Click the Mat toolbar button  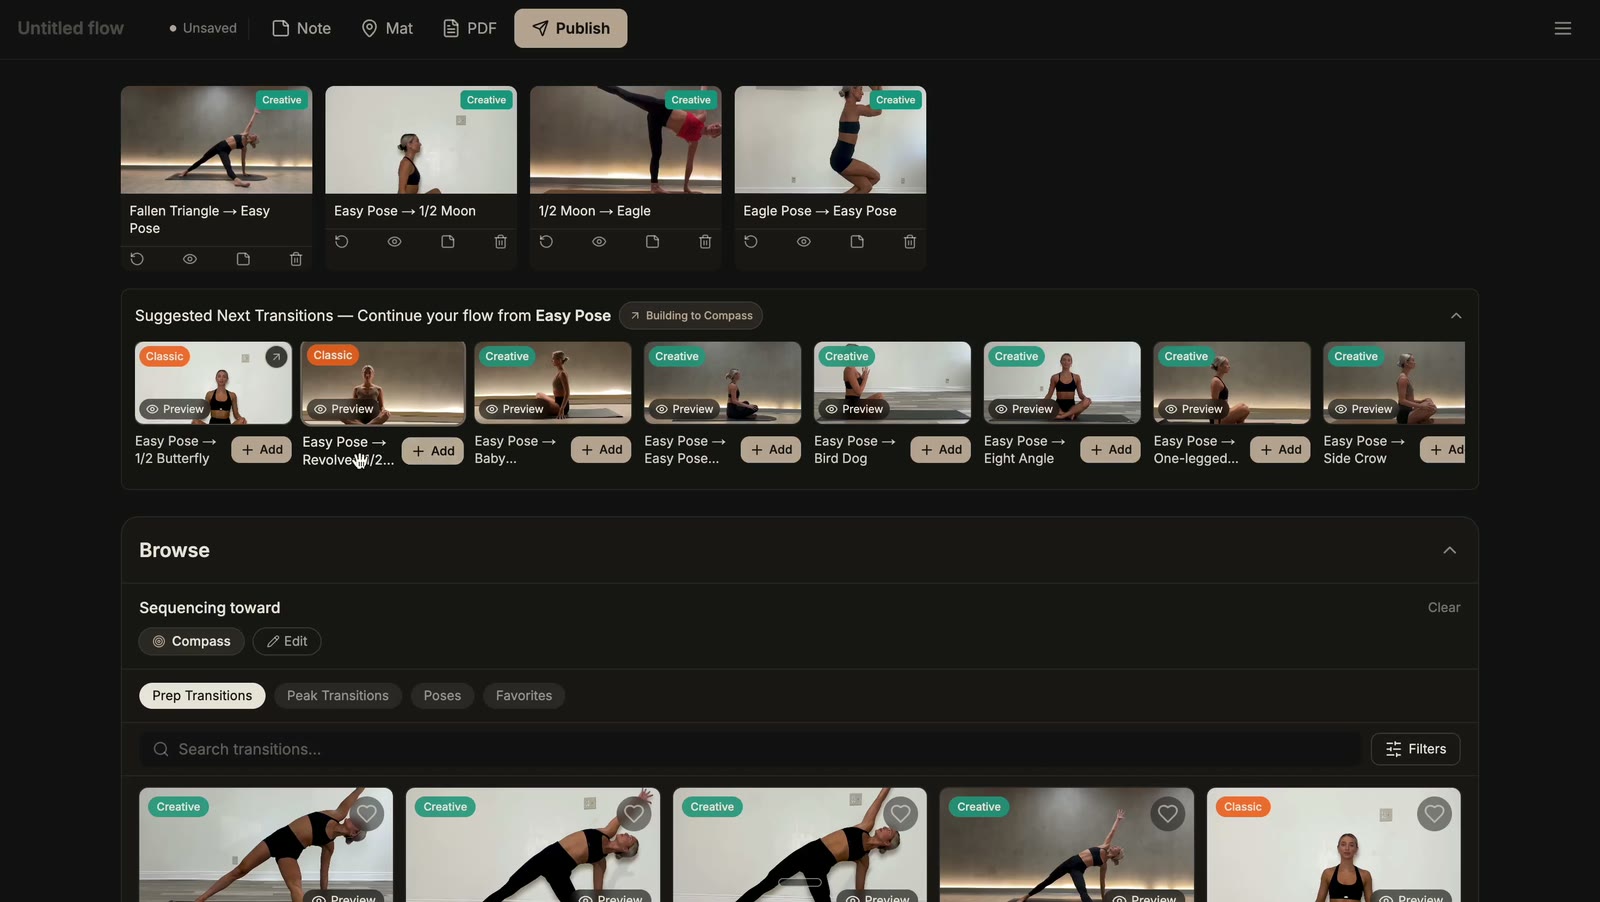(387, 28)
